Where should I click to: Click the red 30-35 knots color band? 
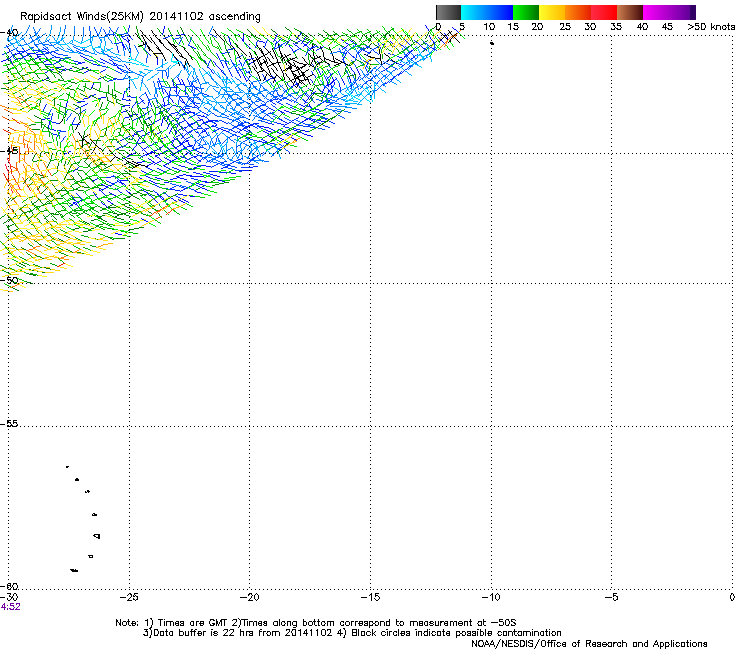tap(604, 12)
